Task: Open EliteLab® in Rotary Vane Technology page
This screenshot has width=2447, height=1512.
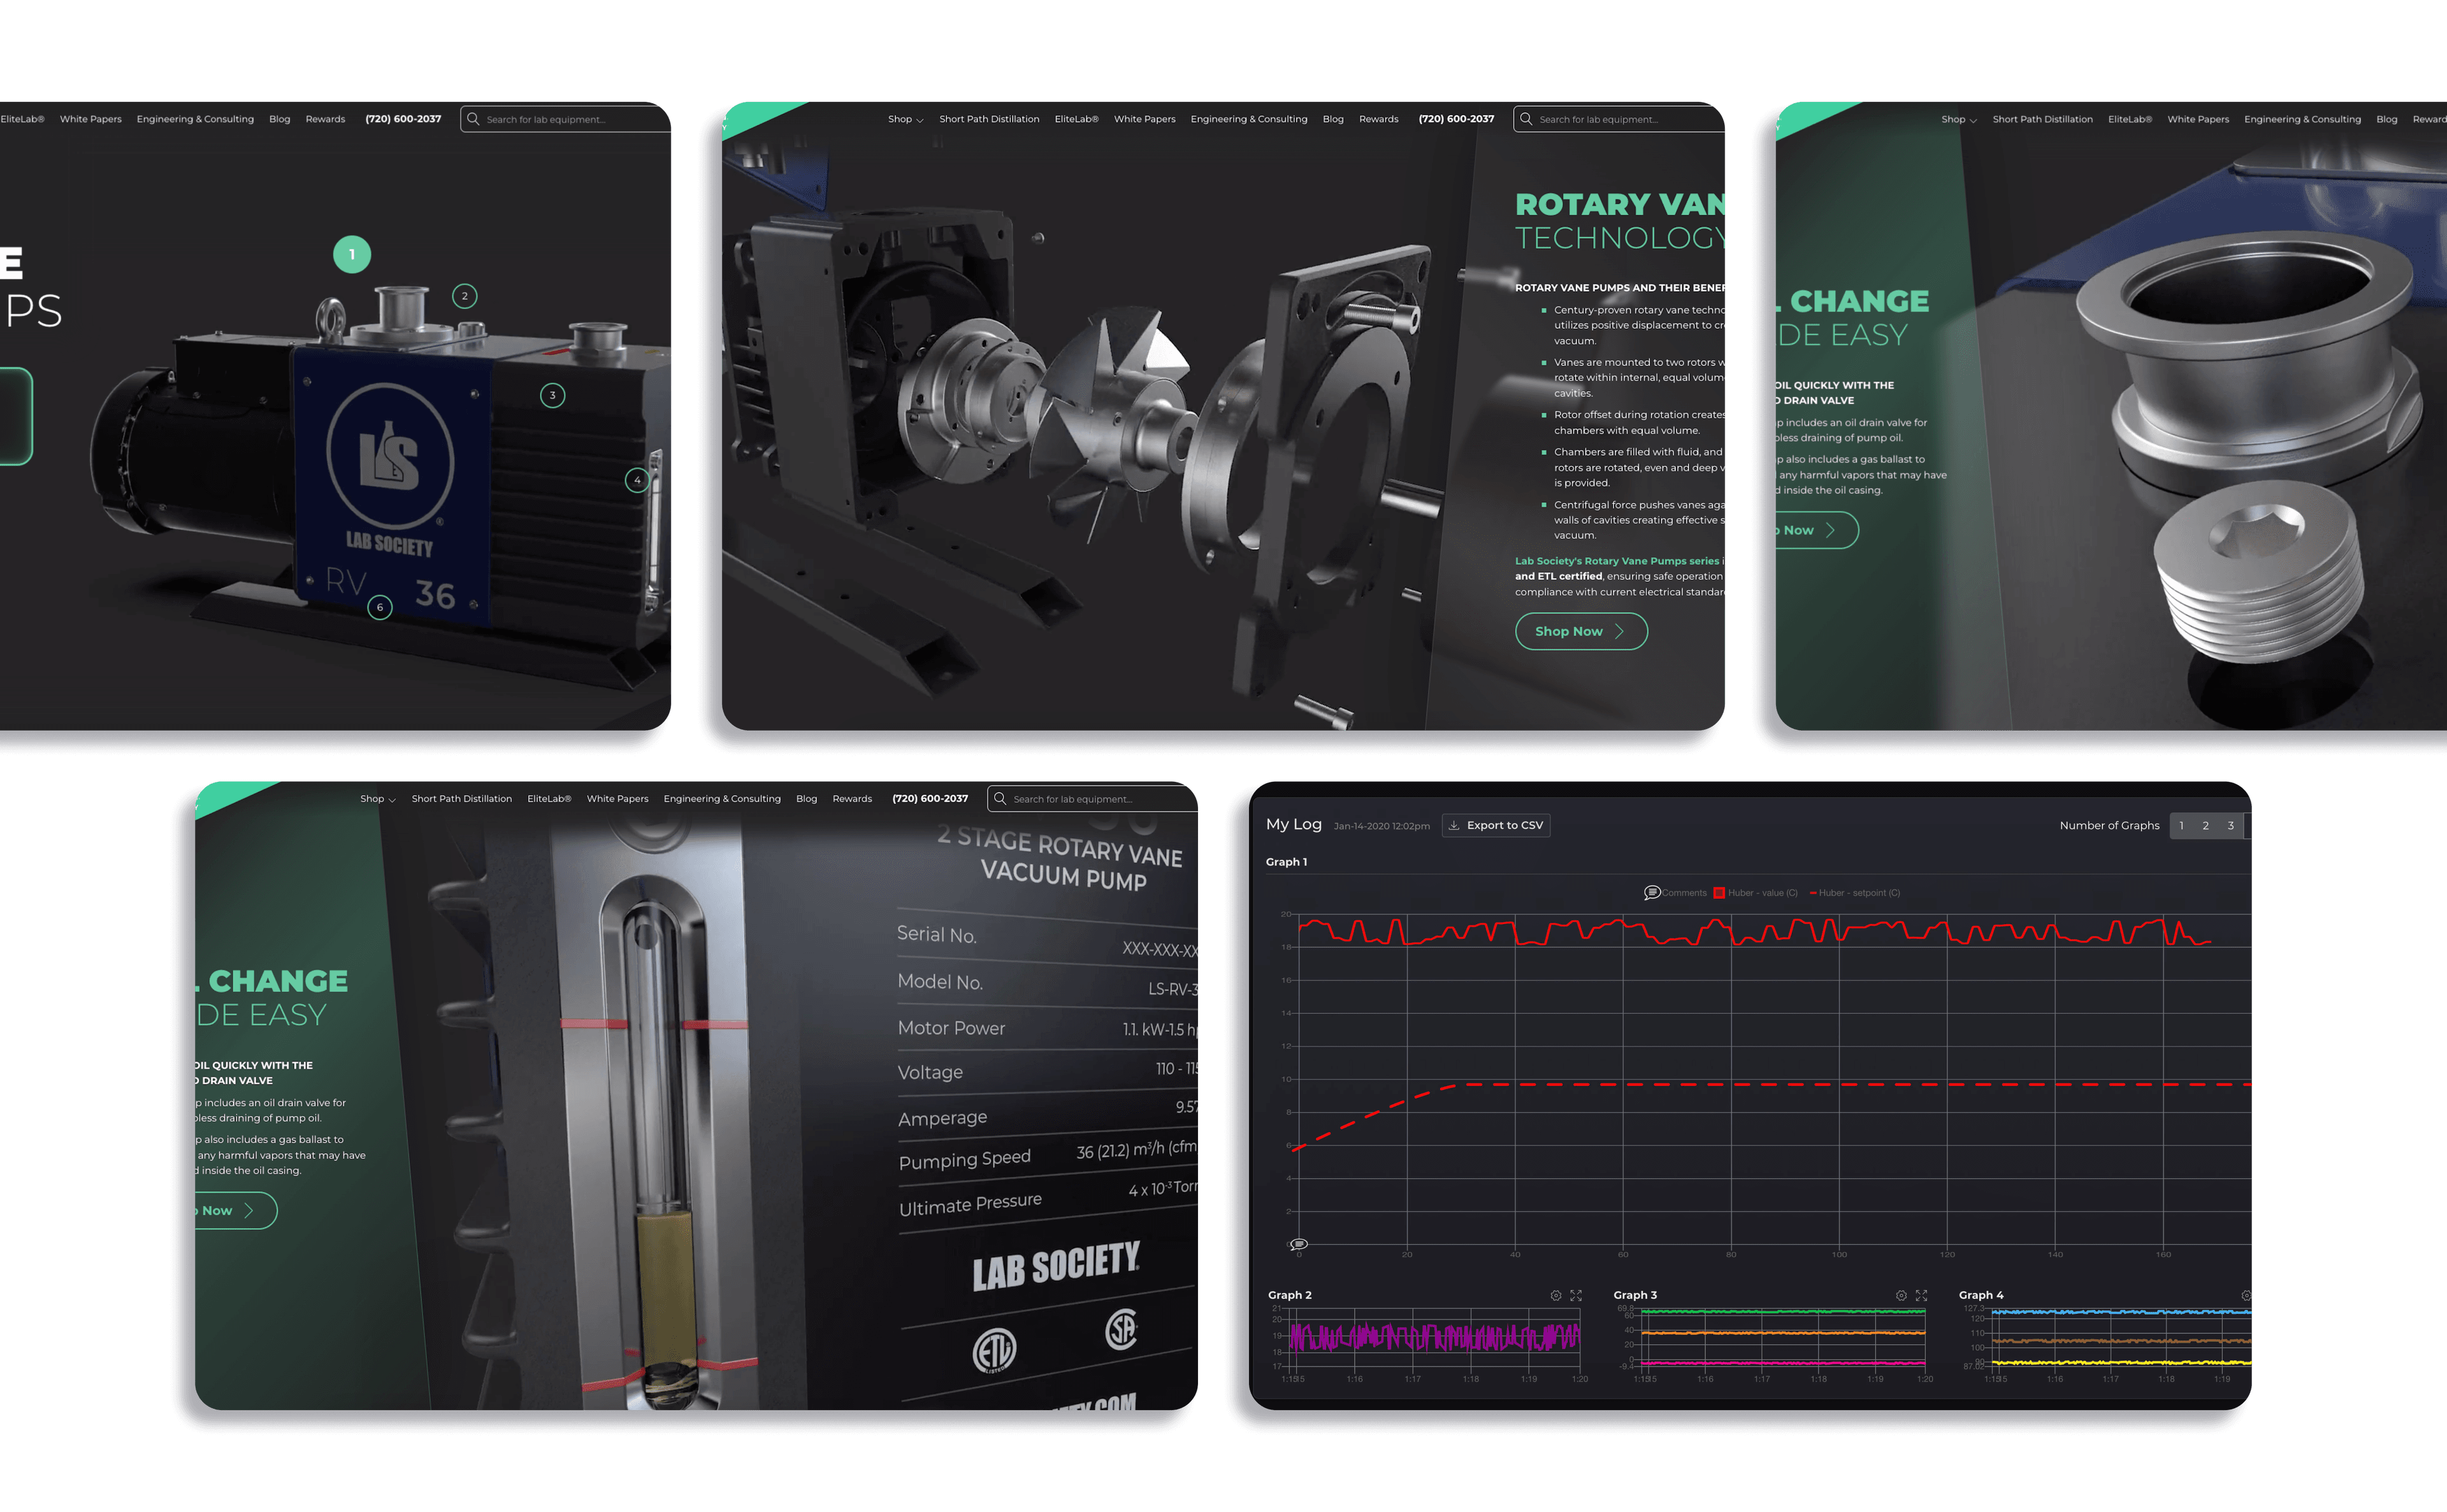Action: 1076,119
